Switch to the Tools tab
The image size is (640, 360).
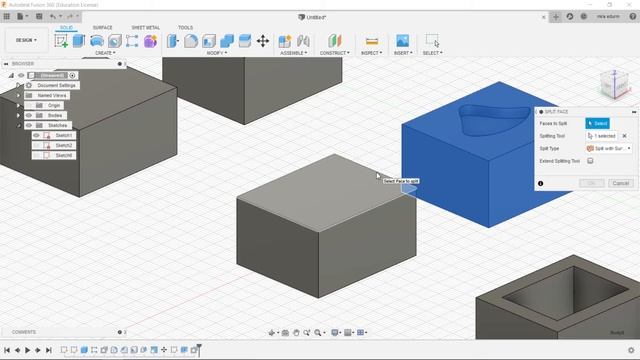185,28
